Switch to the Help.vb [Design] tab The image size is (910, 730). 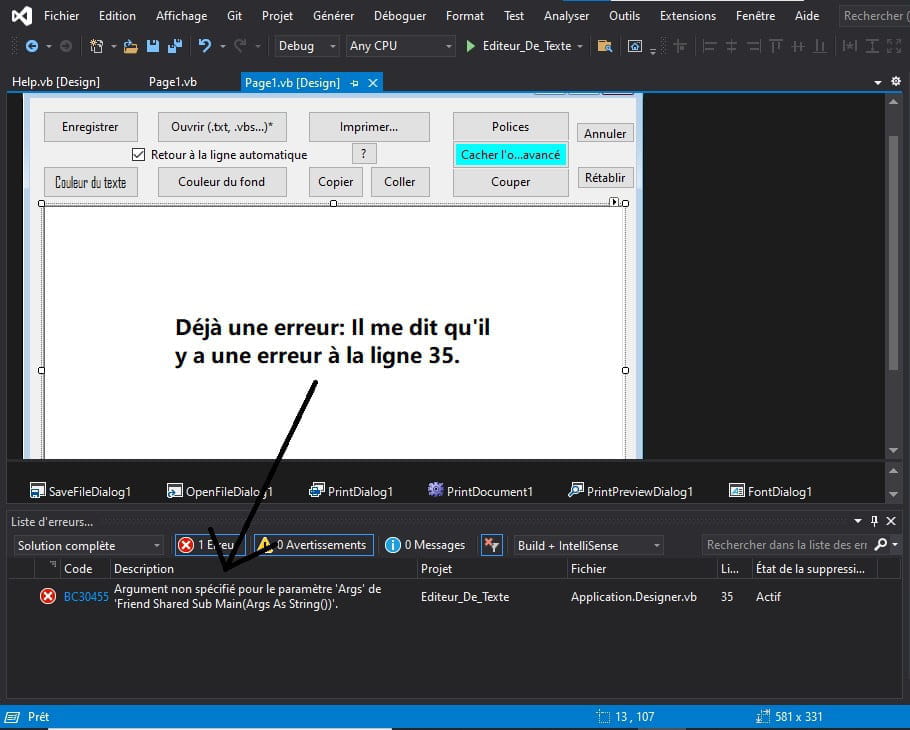(x=56, y=82)
